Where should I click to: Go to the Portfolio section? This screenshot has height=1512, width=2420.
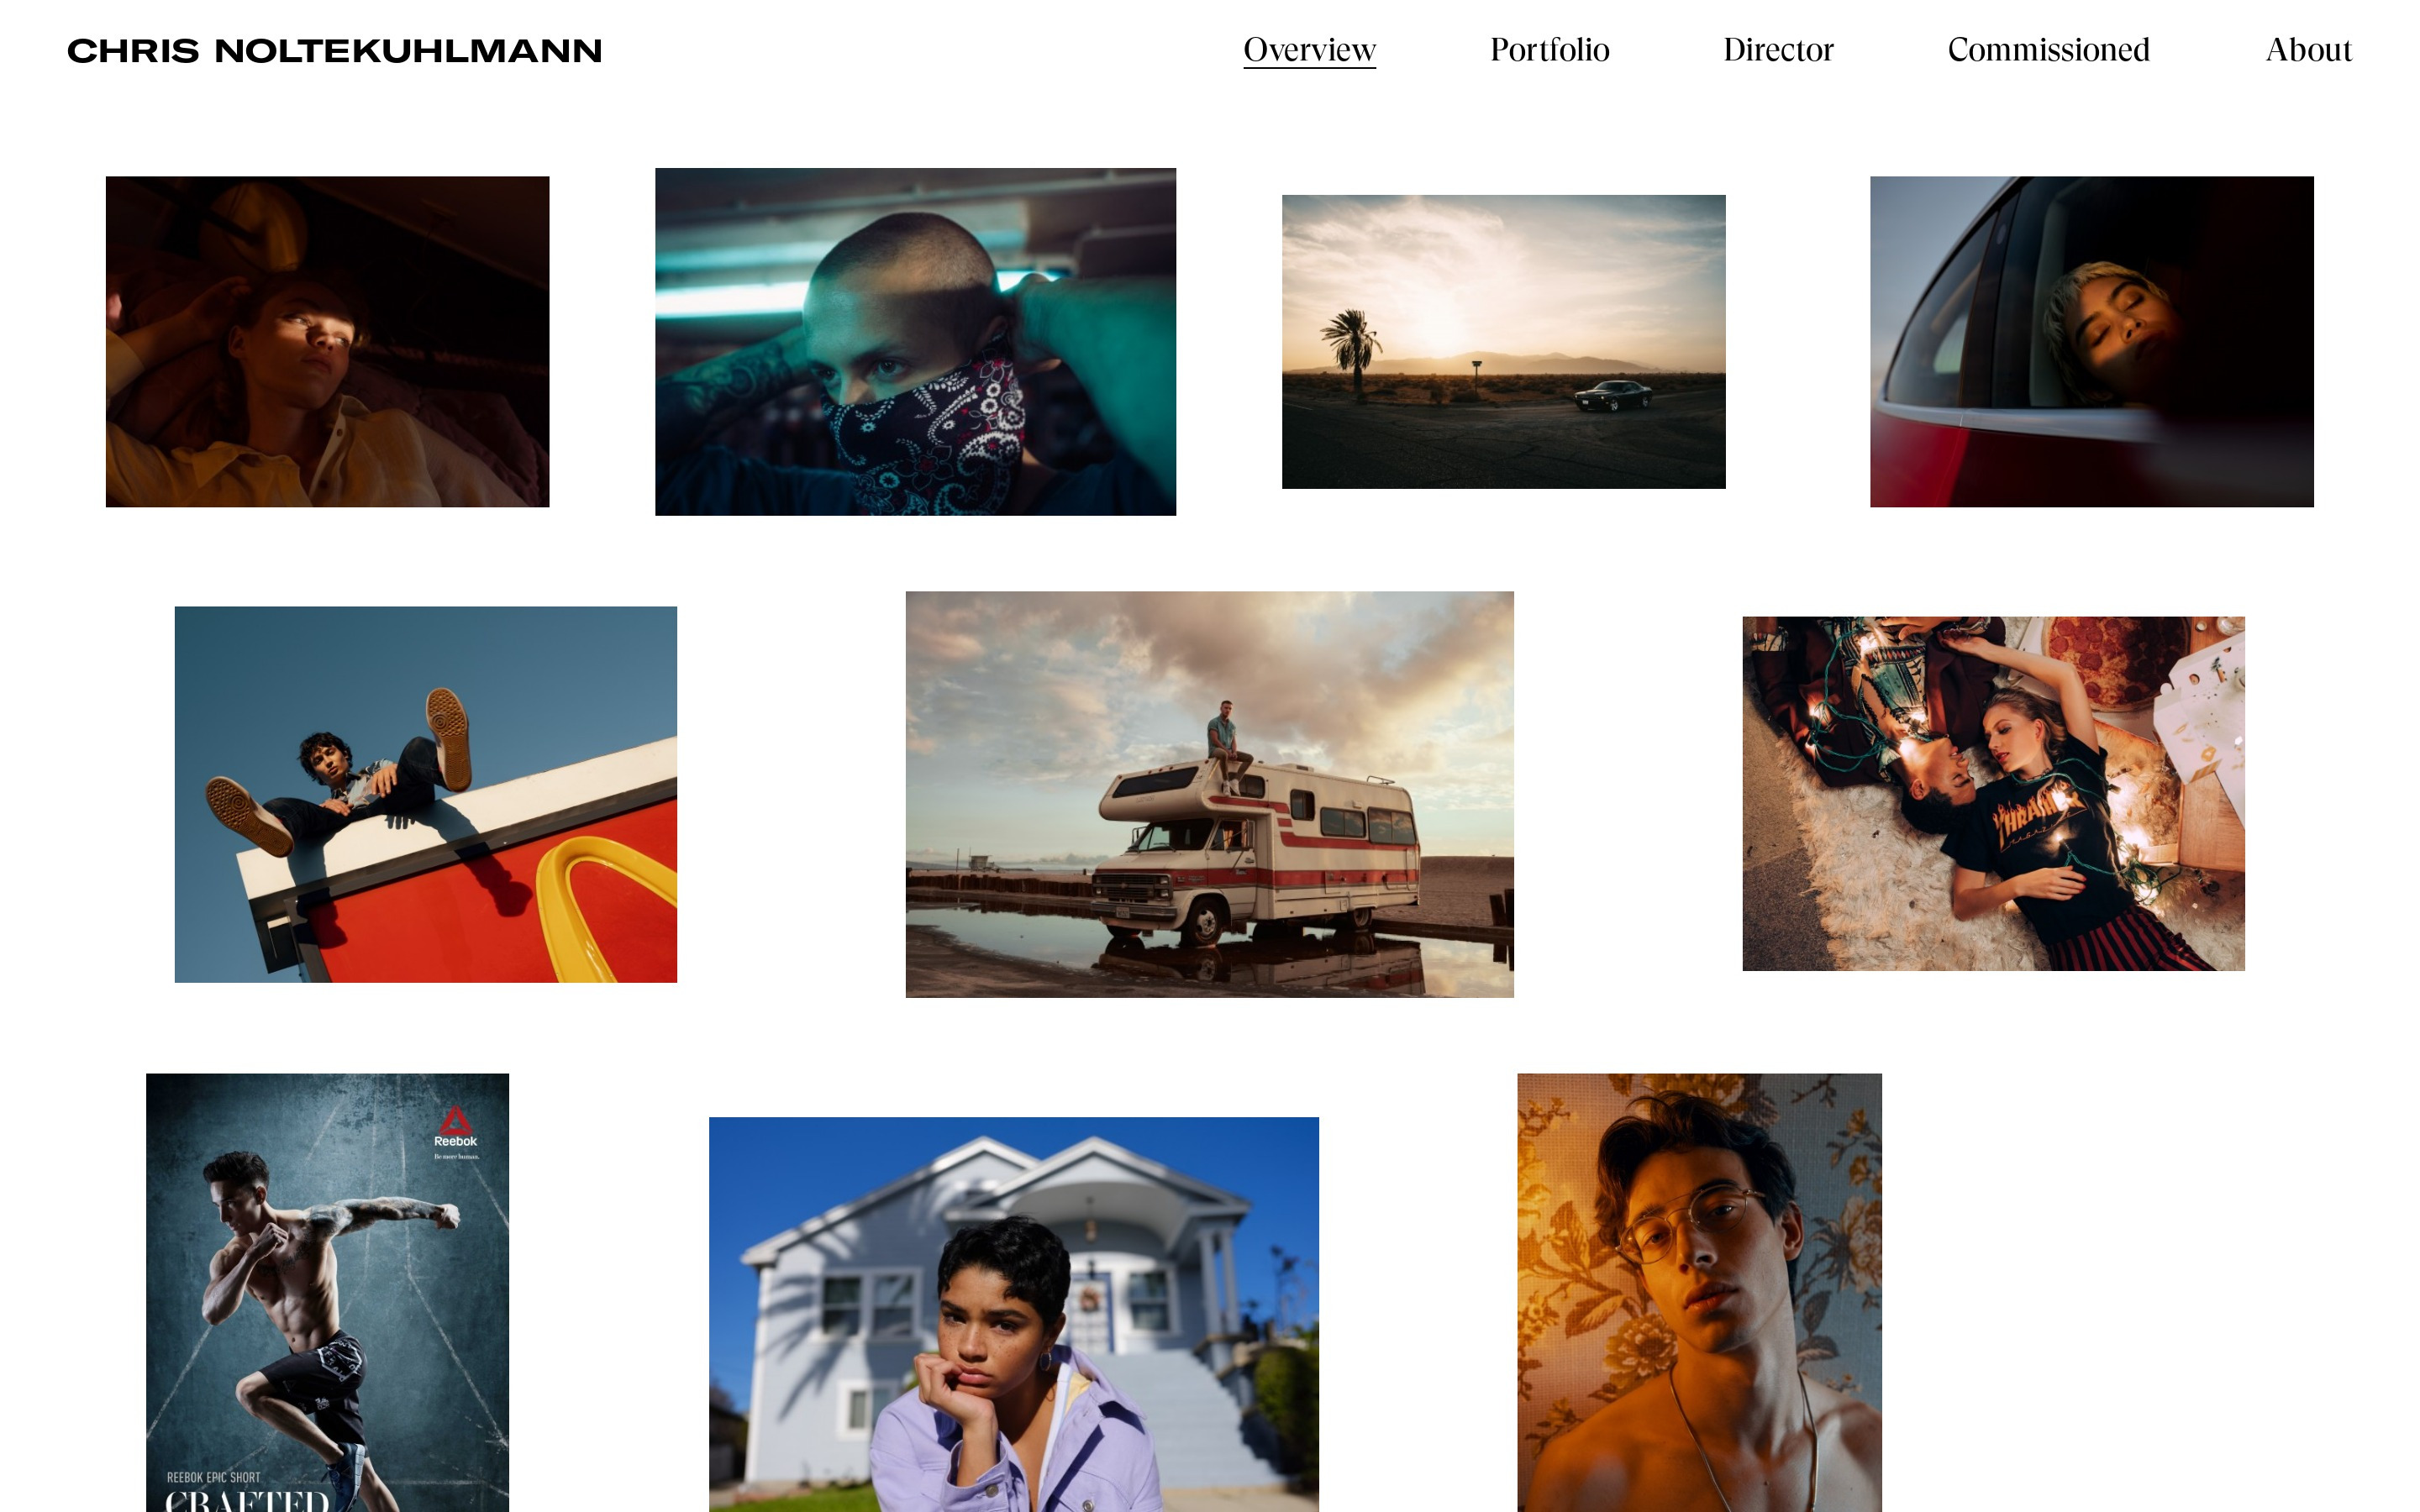[x=1549, y=50]
